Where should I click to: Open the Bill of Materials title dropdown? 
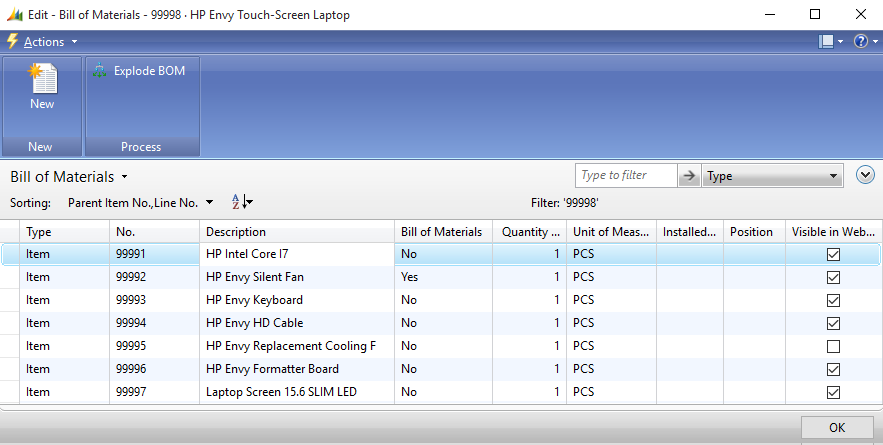[x=124, y=177]
